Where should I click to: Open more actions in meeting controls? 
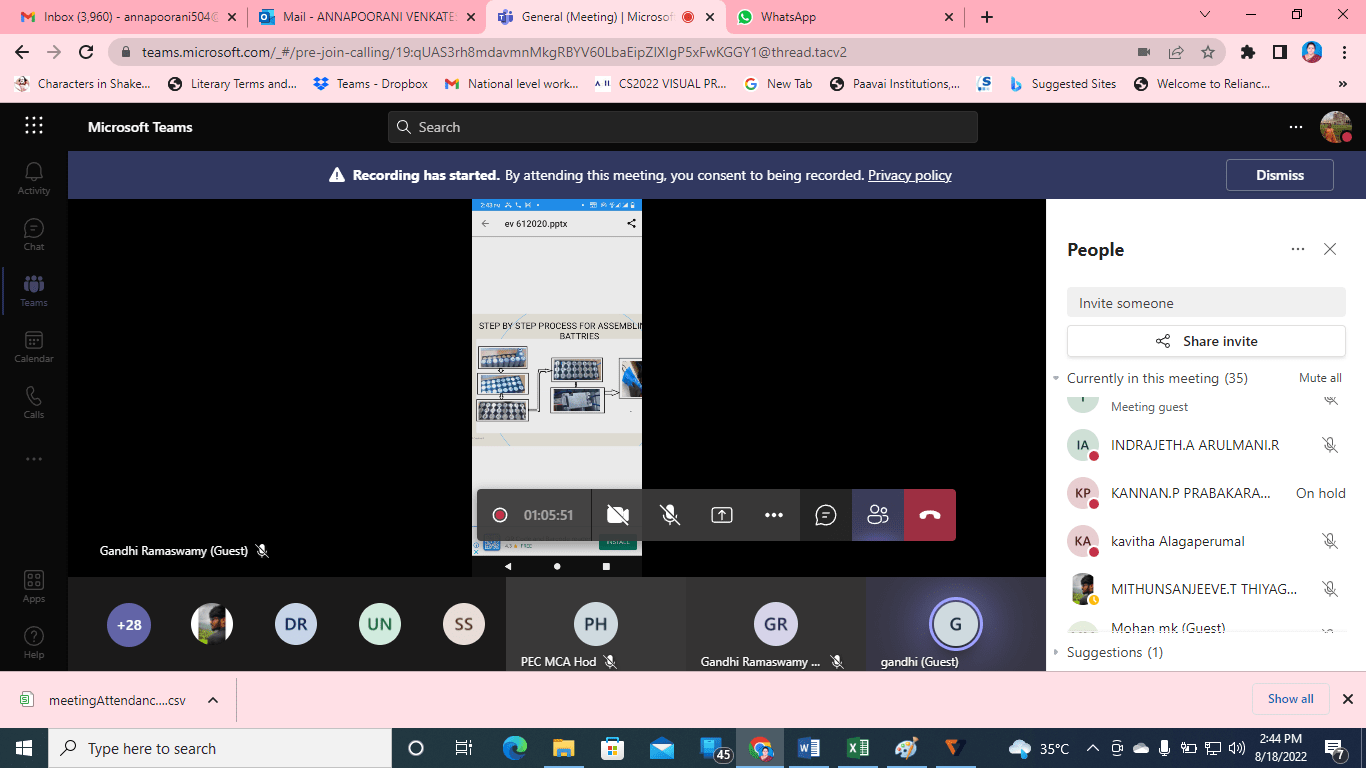point(773,515)
